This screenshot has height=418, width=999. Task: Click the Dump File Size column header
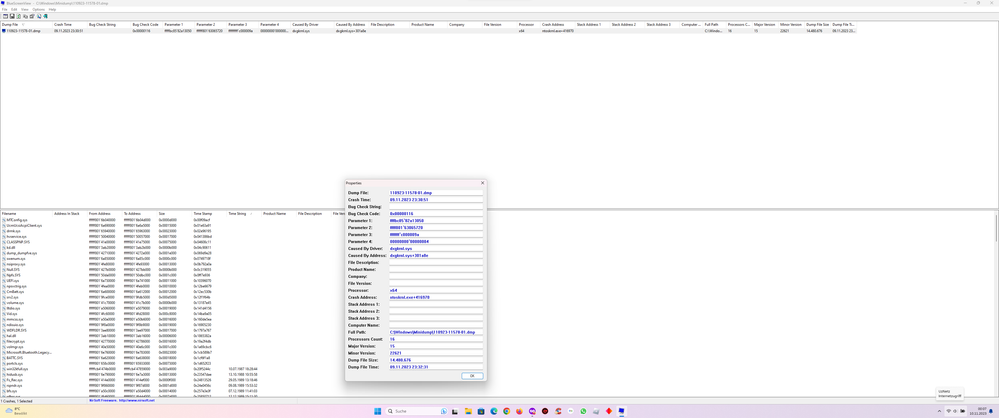click(x=817, y=24)
